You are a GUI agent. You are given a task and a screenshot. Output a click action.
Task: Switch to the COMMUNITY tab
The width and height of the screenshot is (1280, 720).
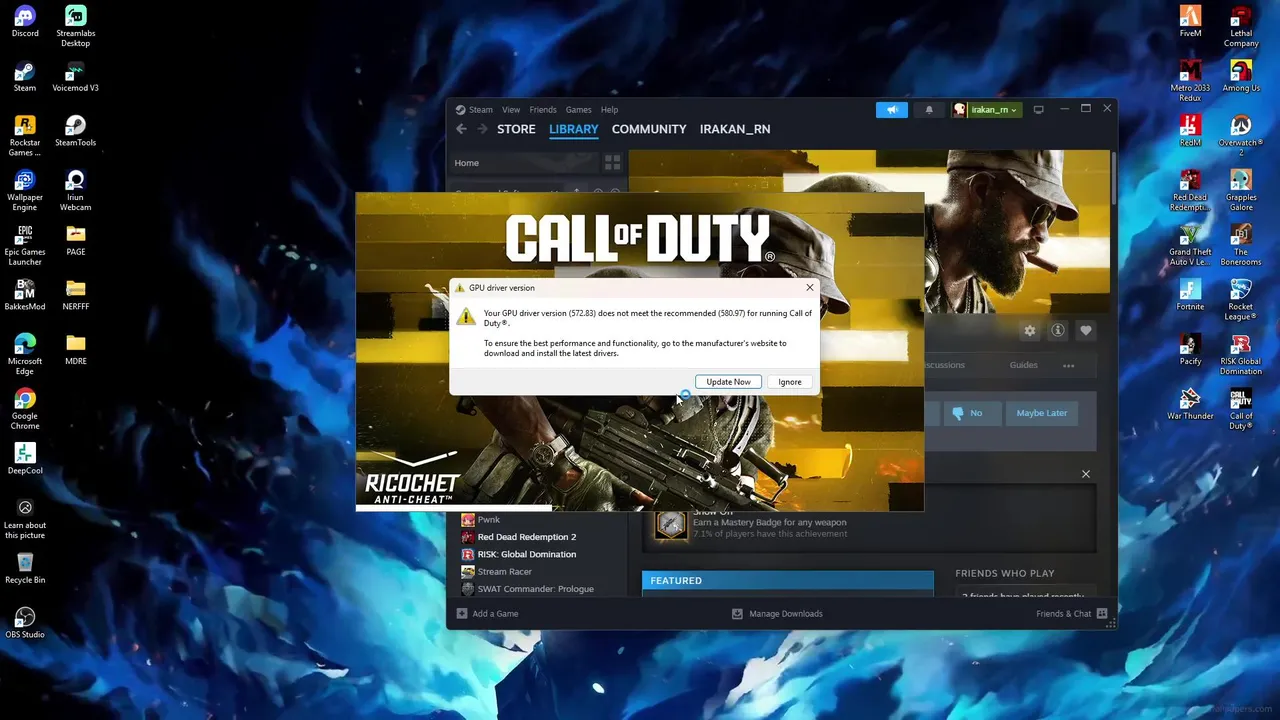649,129
